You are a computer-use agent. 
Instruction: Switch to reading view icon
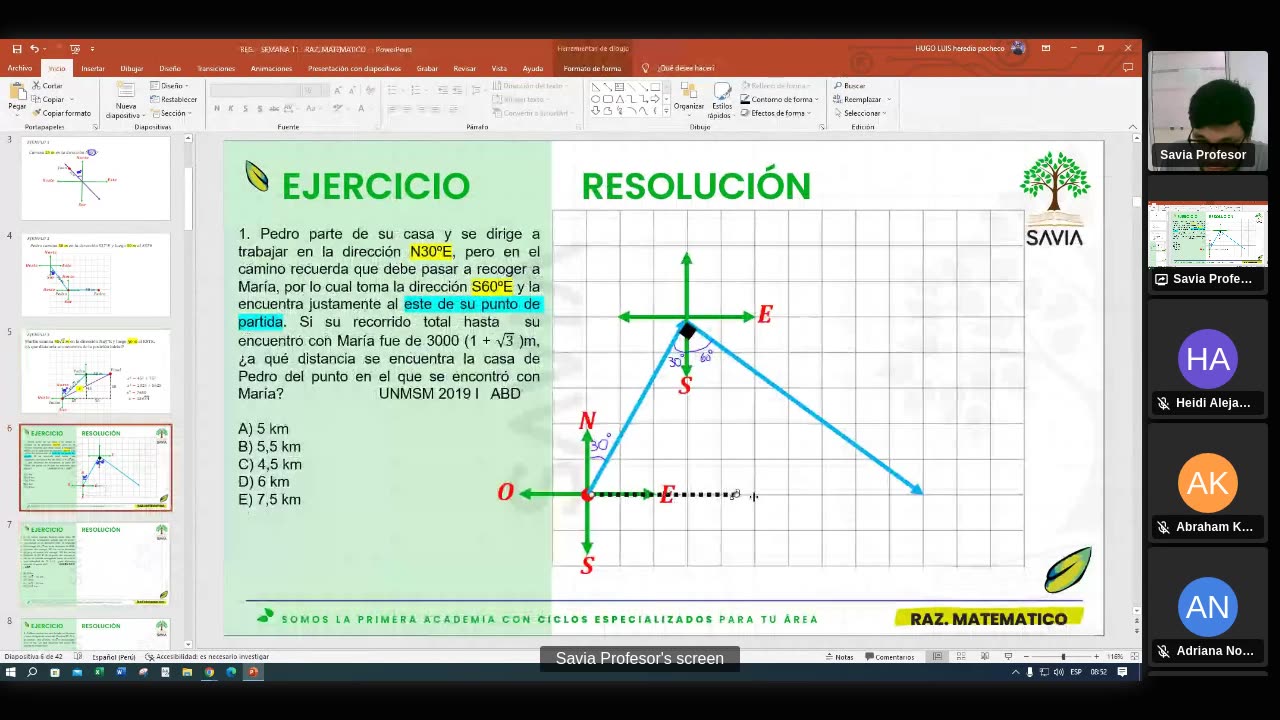pos(985,657)
